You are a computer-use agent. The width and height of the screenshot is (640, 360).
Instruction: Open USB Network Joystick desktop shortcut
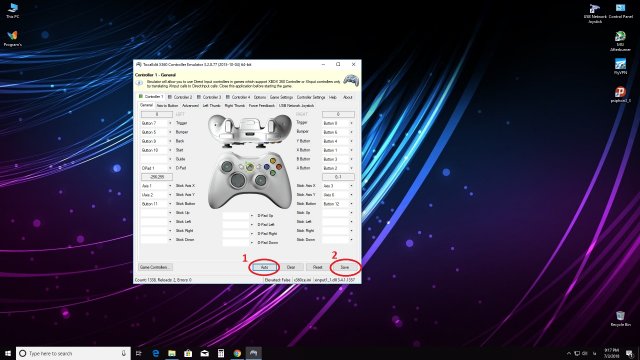[595, 13]
